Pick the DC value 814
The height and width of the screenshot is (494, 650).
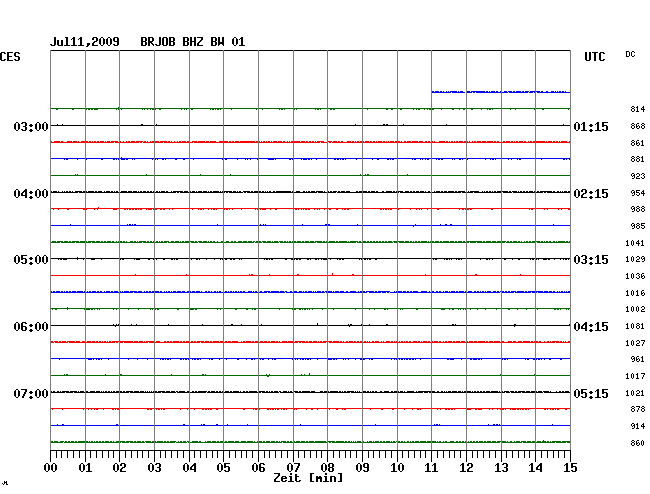click(638, 109)
